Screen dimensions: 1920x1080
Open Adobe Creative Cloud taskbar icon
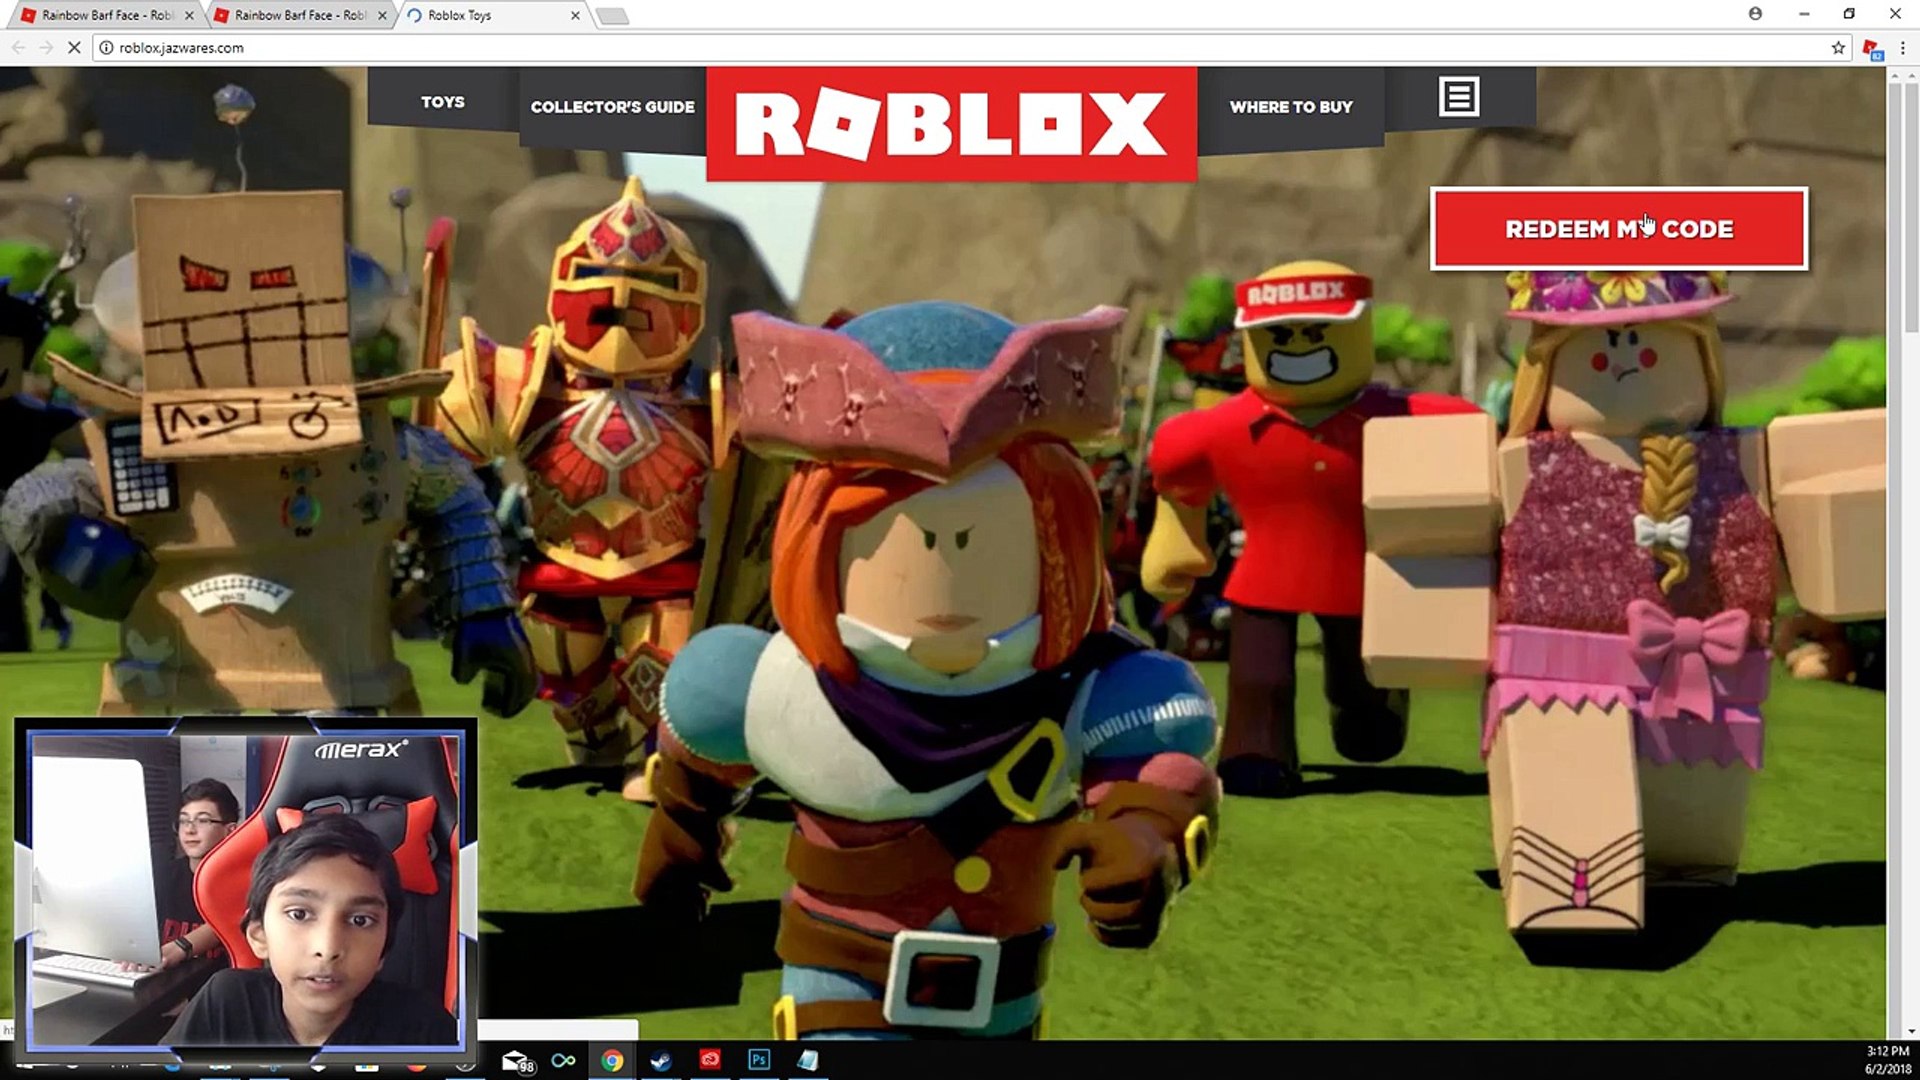tap(710, 1060)
